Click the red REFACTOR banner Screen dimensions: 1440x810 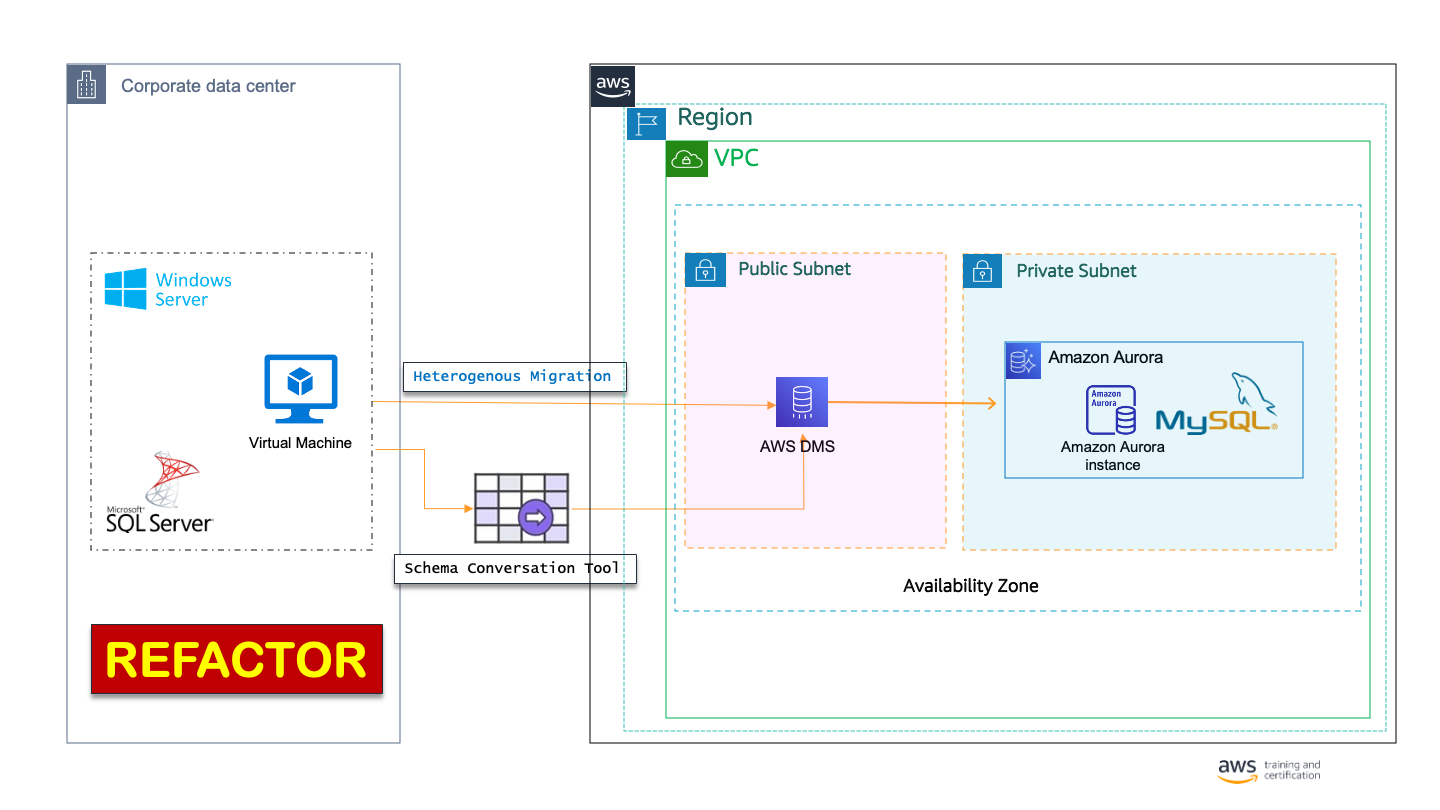[237, 660]
